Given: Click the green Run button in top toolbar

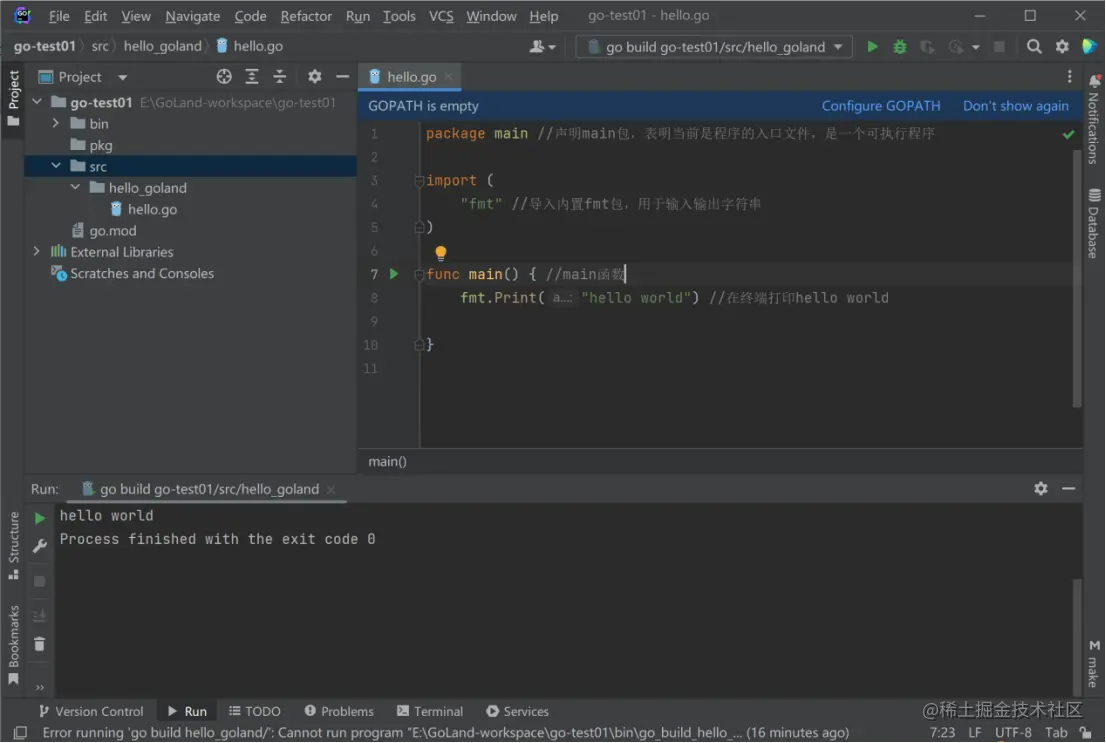Looking at the screenshot, I should click(x=872, y=46).
